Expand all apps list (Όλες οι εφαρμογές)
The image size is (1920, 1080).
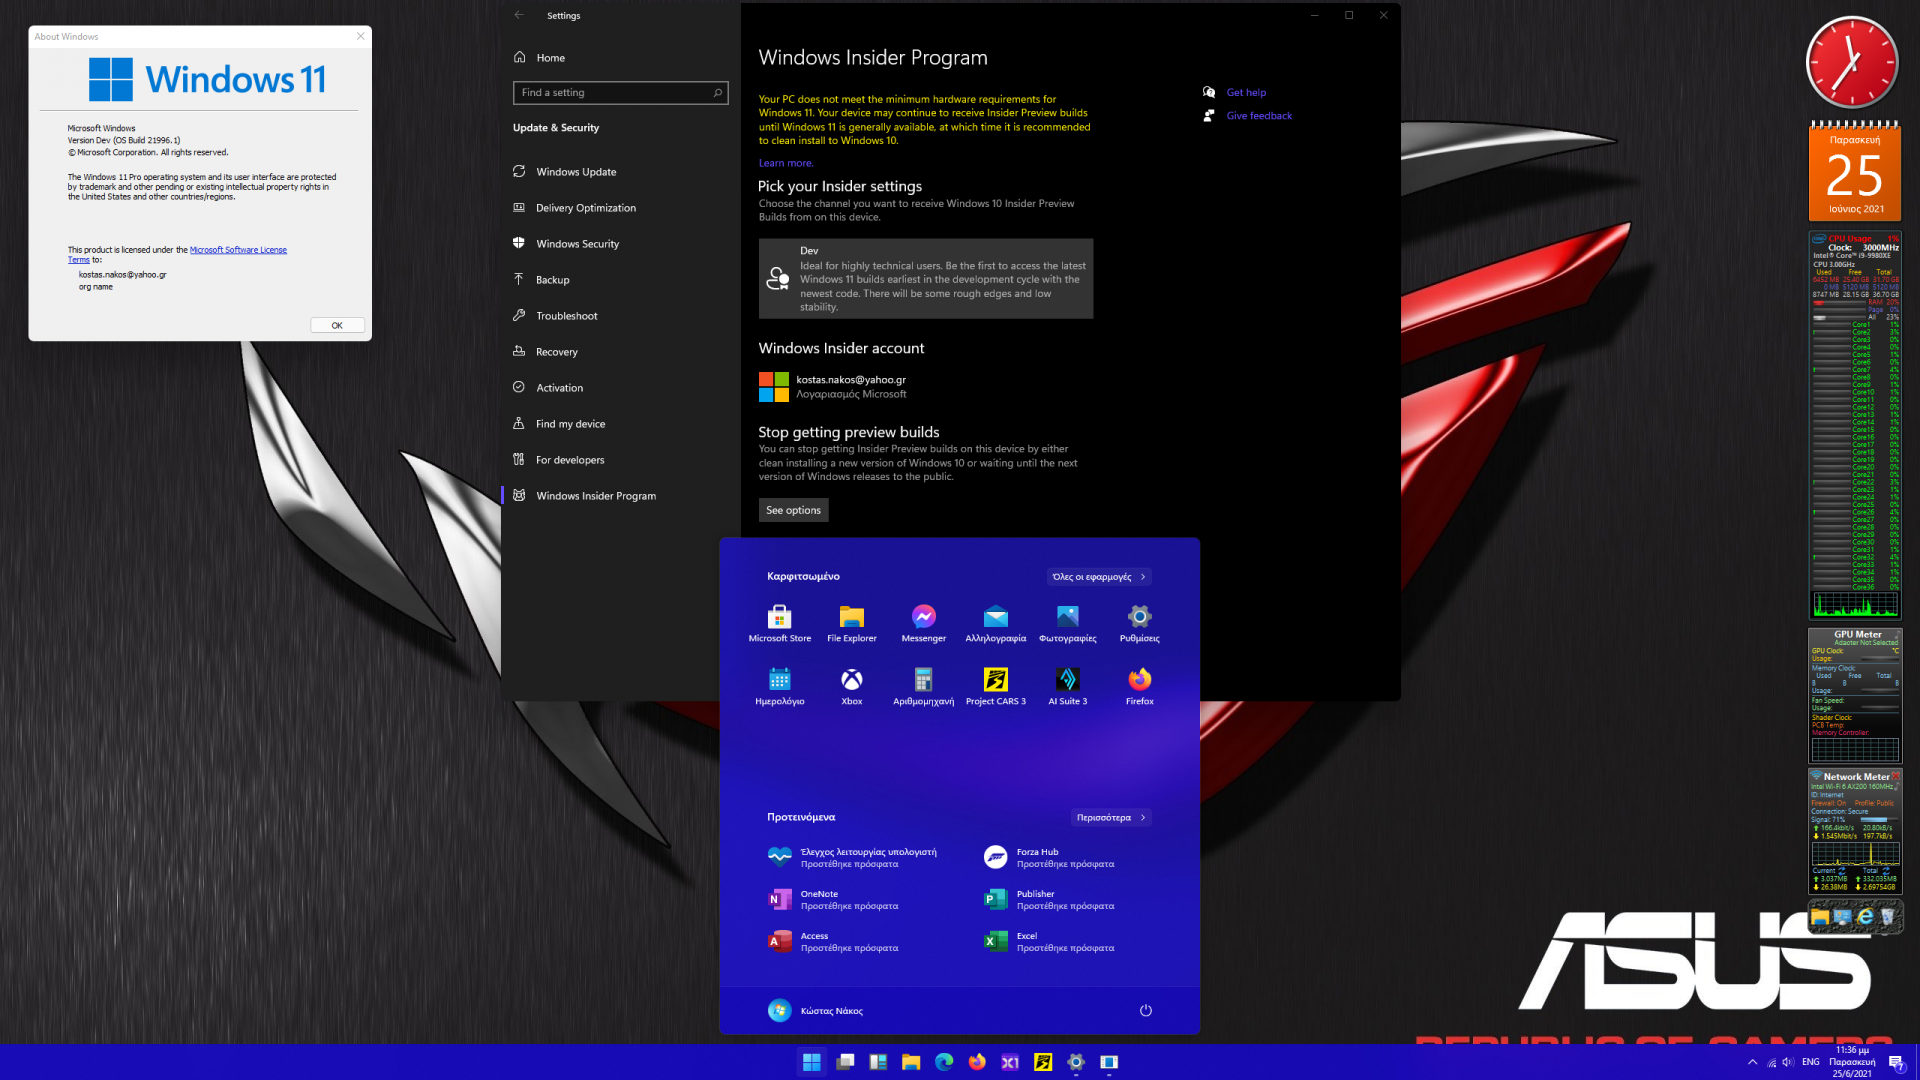1098,577
